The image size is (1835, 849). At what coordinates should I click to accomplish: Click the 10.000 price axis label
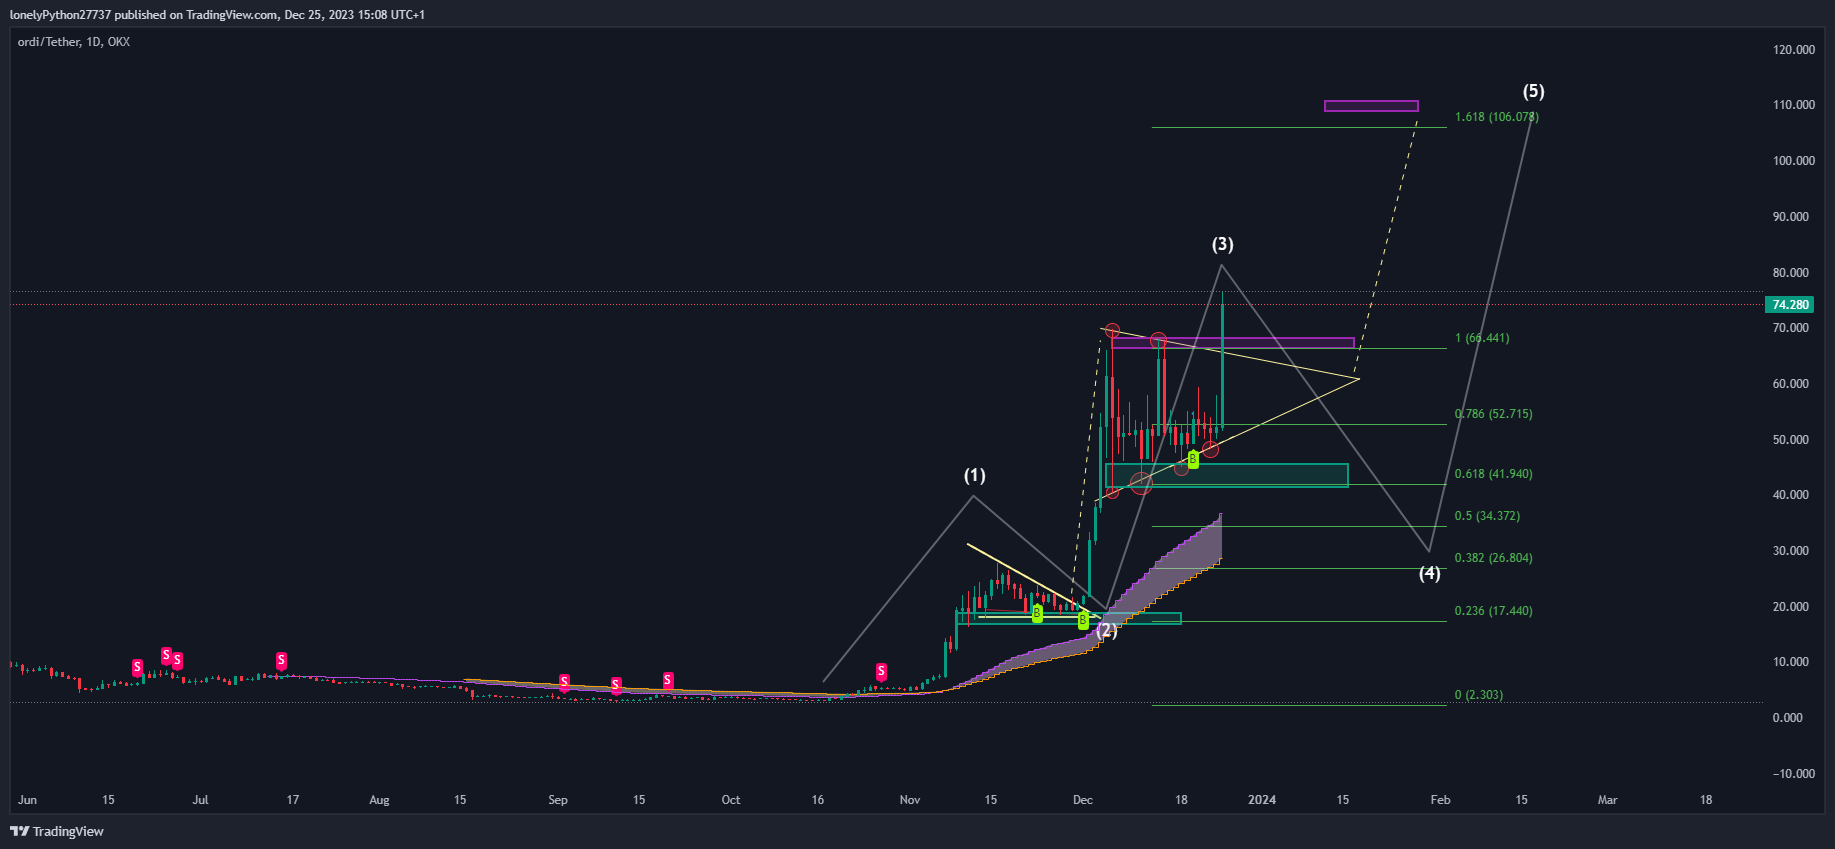click(x=1791, y=662)
